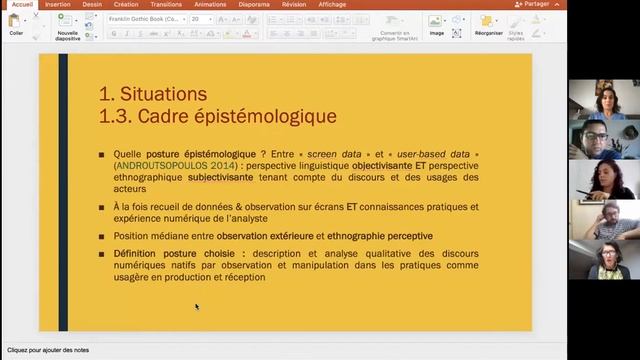This screenshot has height=360, width=640.
Task: Open the Réorganiser dropdown arrow
Action: pyautogui.click(x=497, y=20)
